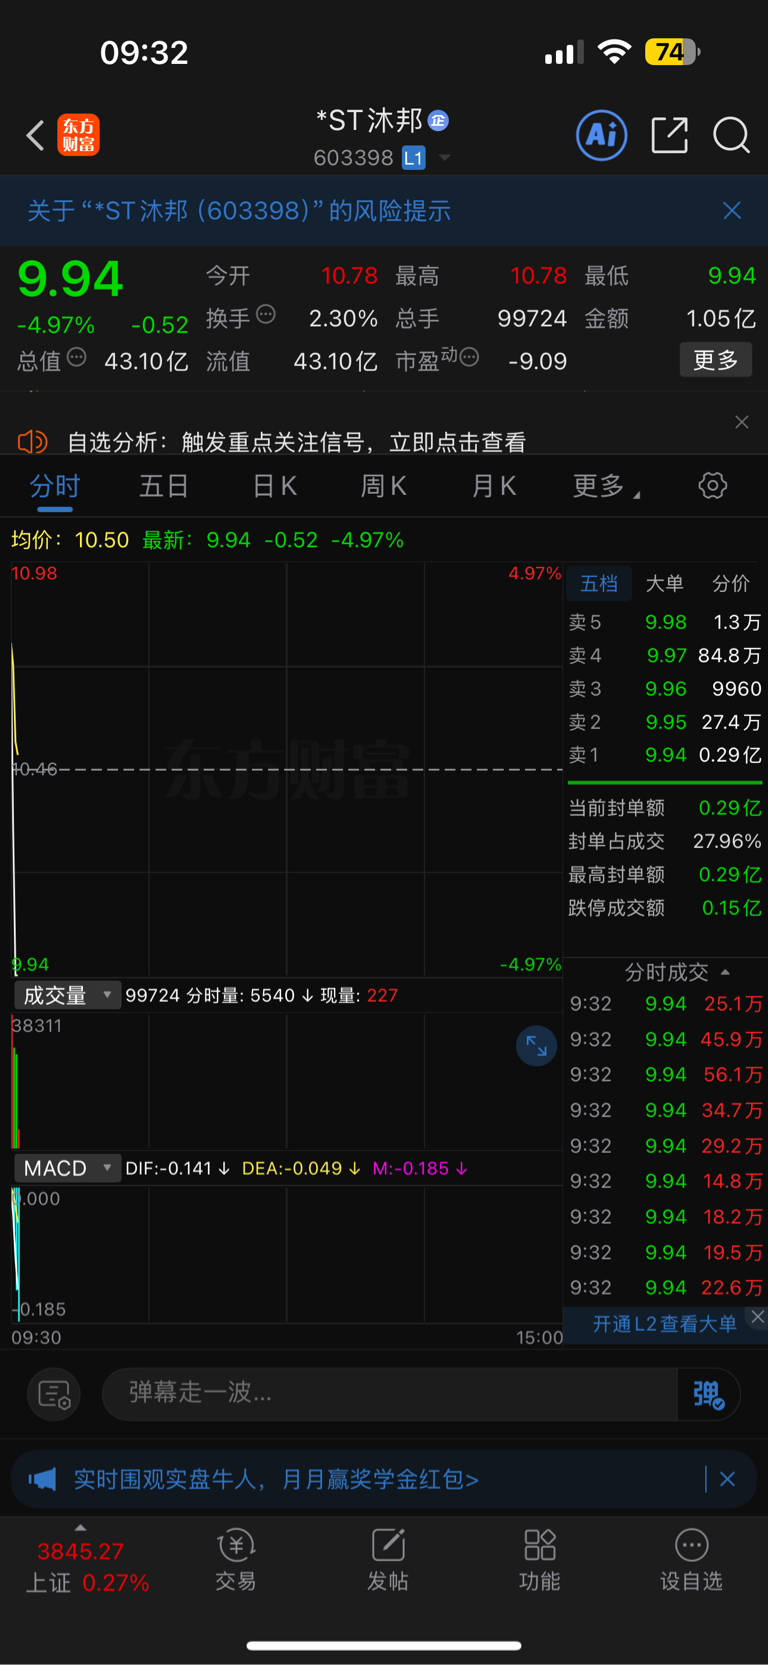Tap the verified badge beside *ST沐邦
768x1665 pixels.
pos(438,121)
